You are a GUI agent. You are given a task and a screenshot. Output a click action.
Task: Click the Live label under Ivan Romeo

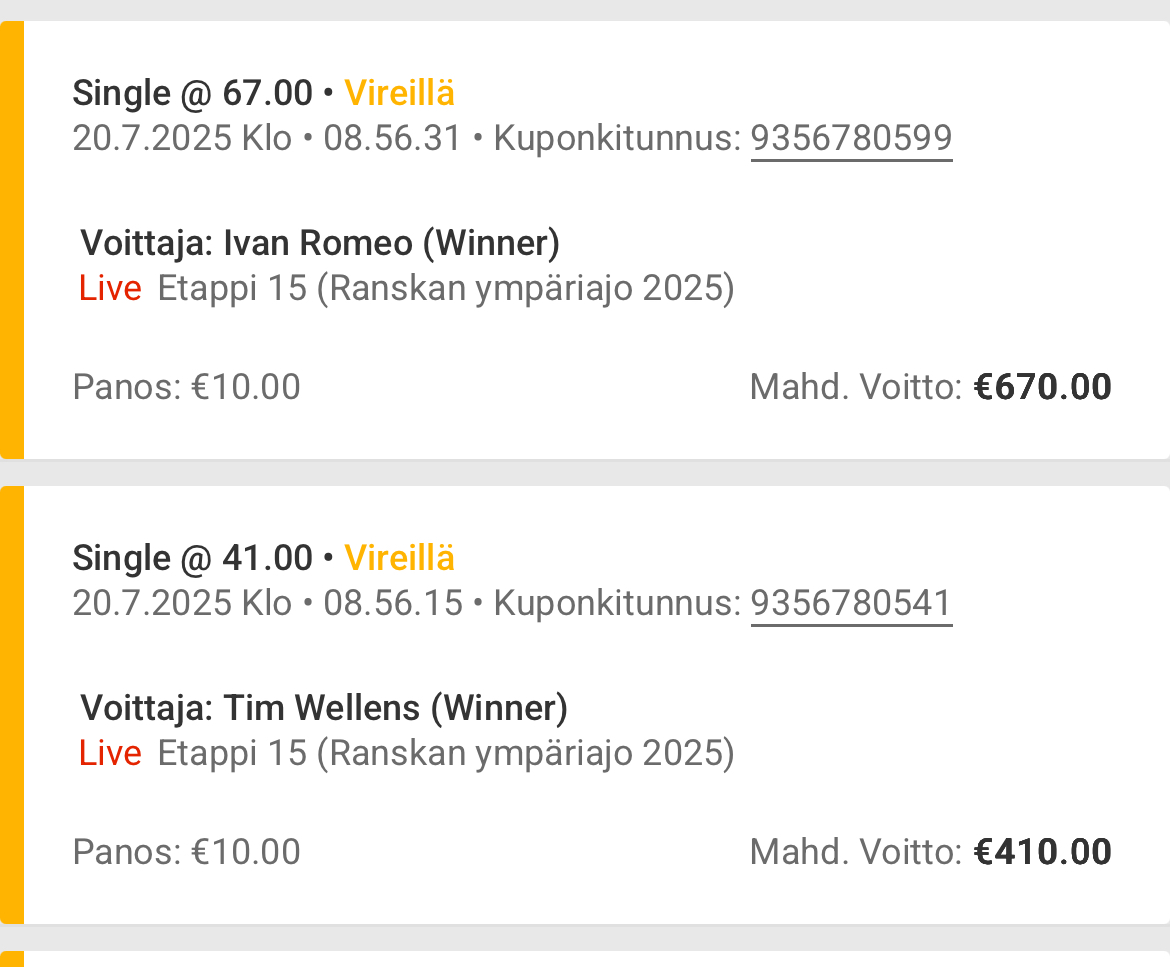tap(110, 289)
